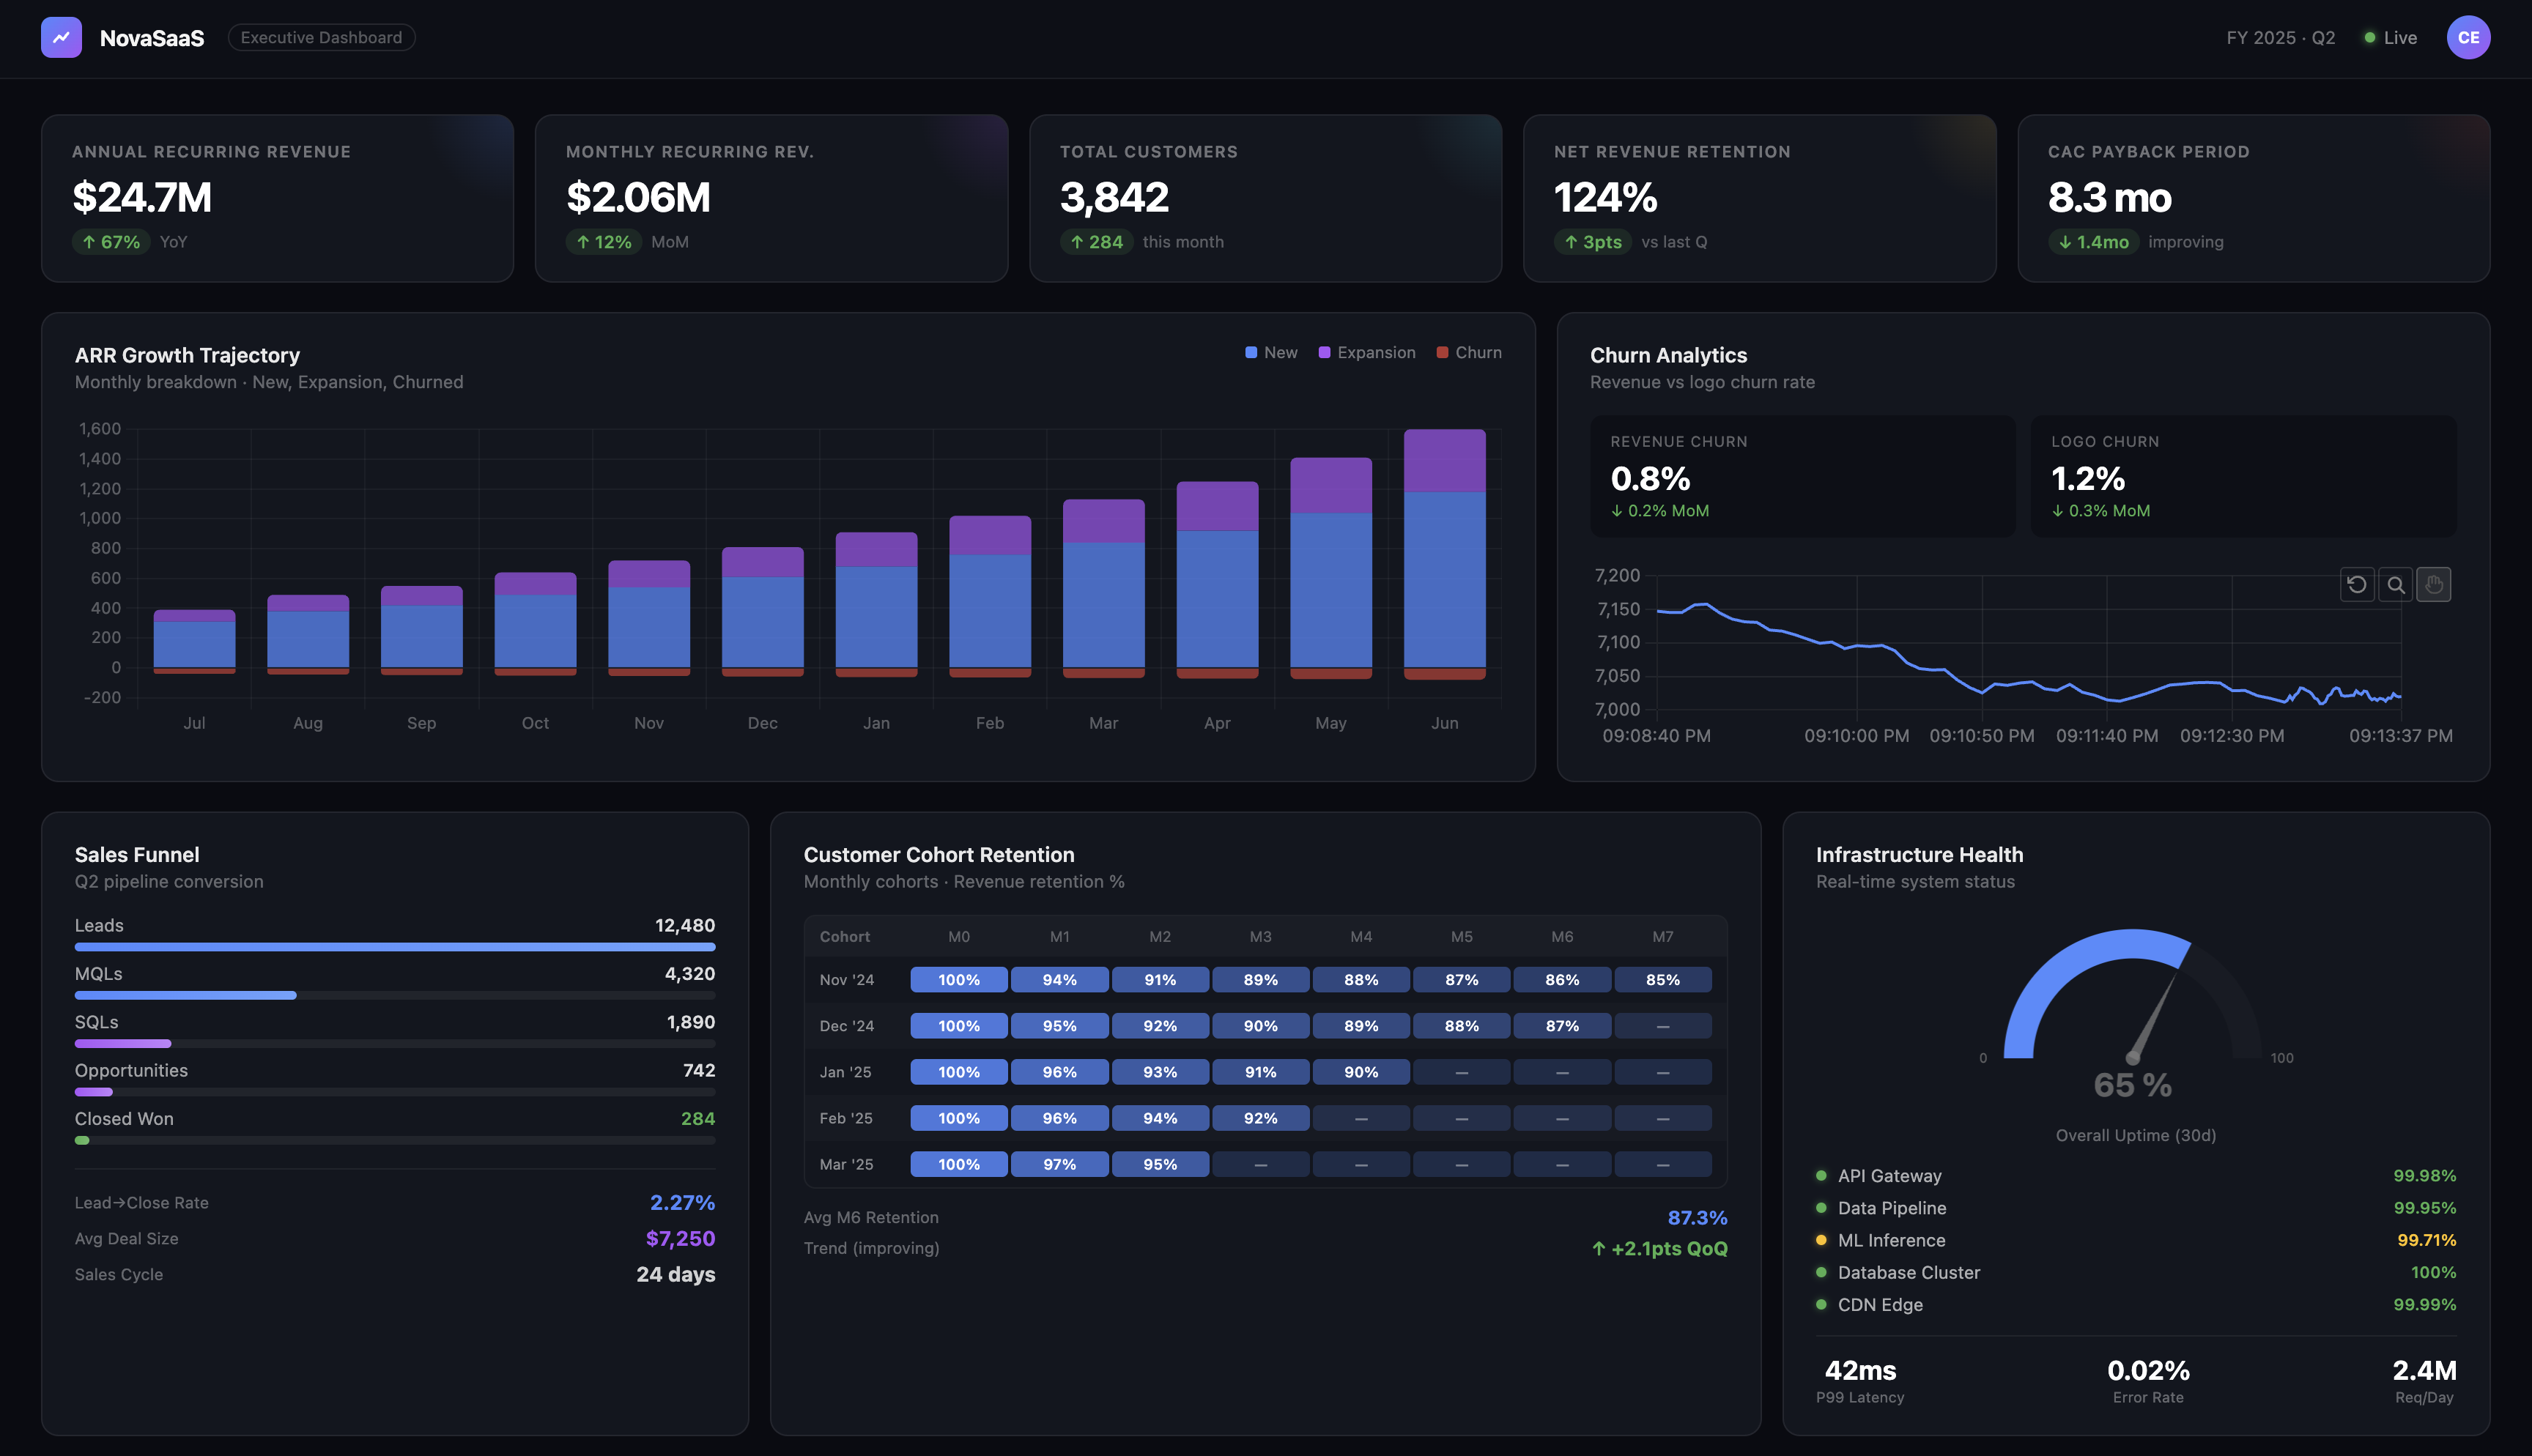Click the Avg Deal Size $7,250 value
This screenshot has height=1456, width=2532.
[680, 1238]
